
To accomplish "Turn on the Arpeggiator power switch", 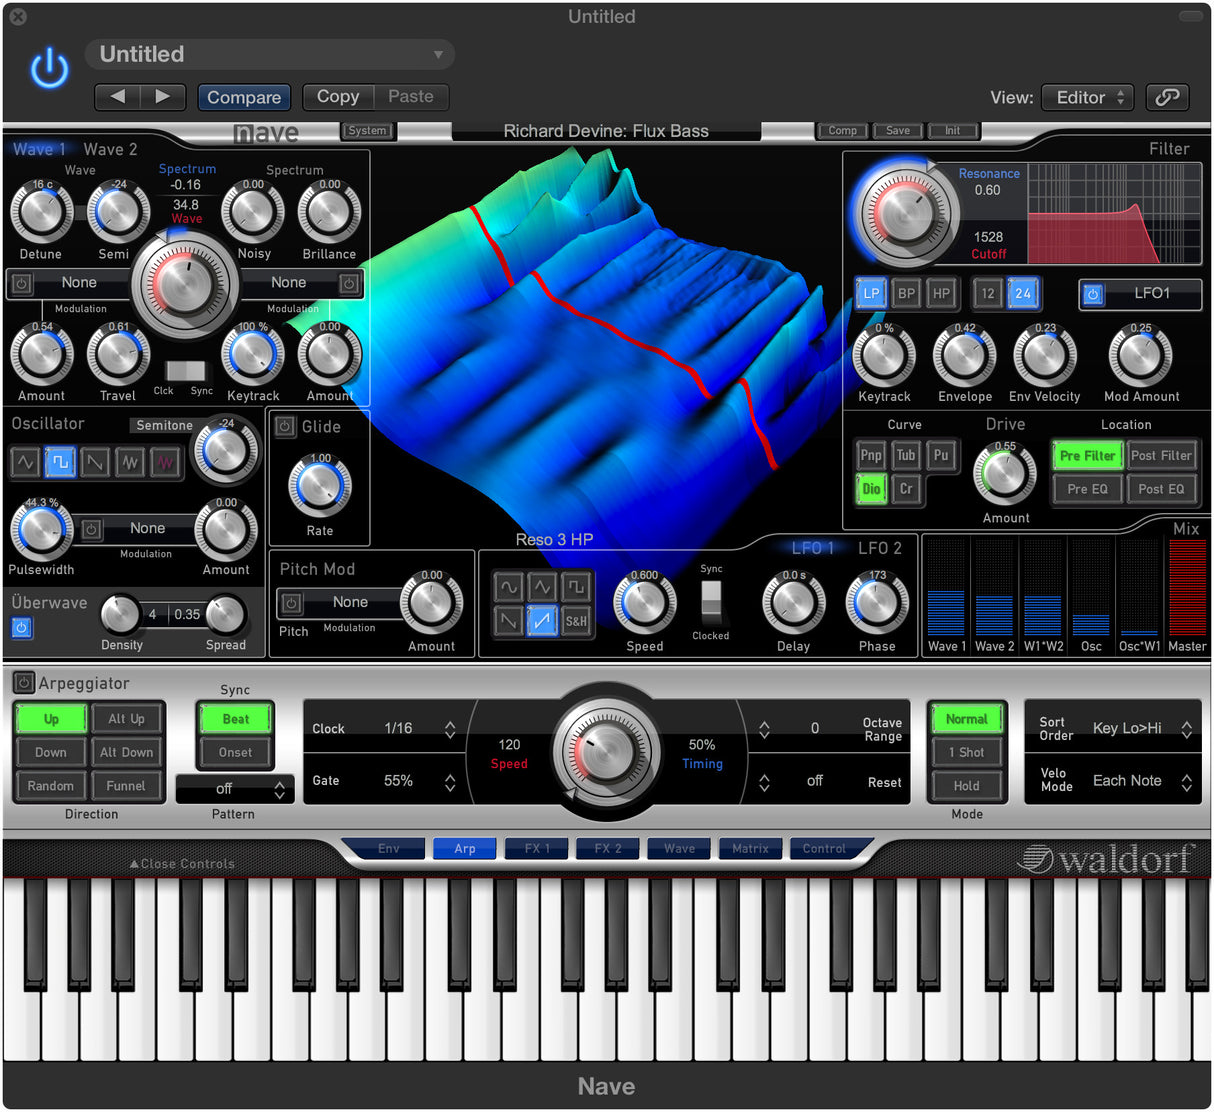I will [23, 683].
